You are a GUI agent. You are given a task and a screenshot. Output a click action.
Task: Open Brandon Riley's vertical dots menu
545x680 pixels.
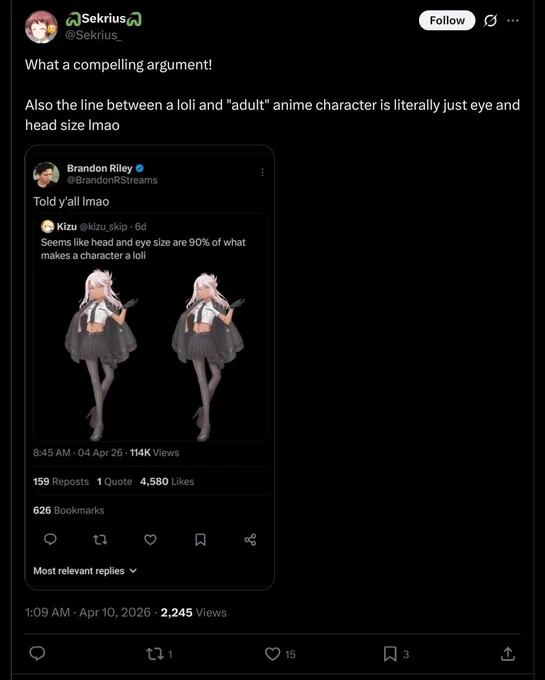[262, 172]
